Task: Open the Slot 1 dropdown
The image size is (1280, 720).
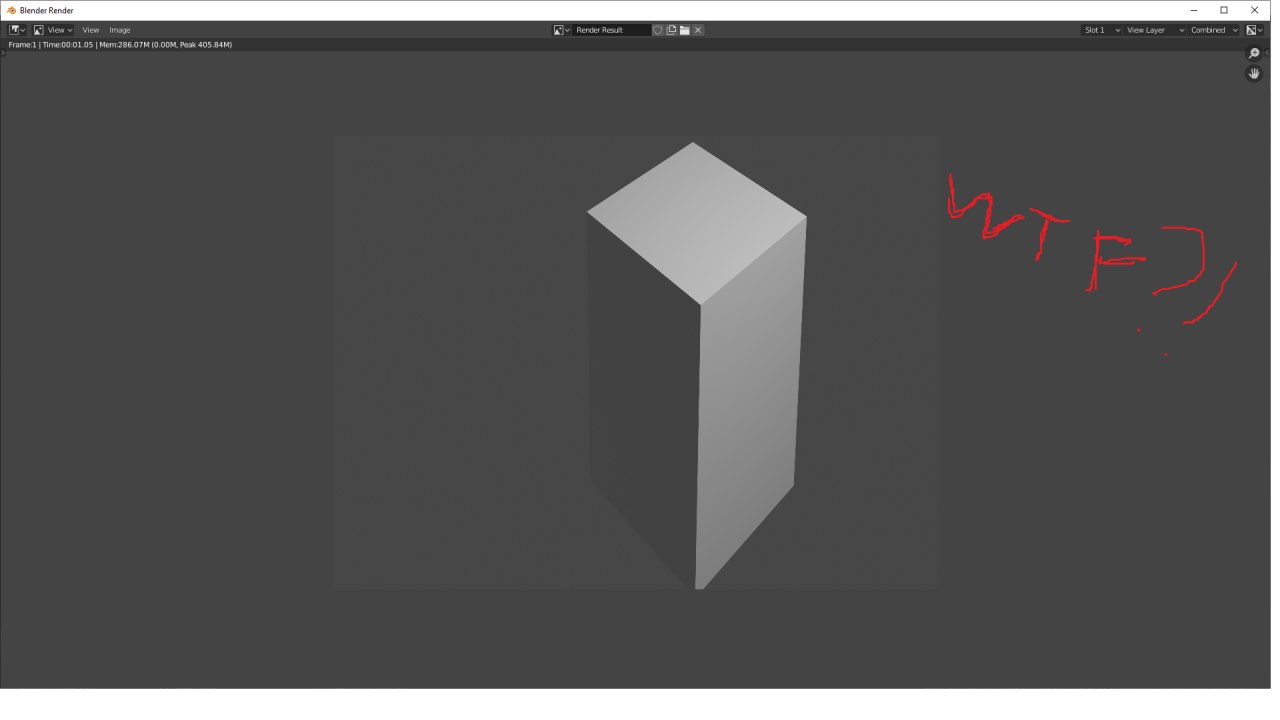Action: point(1100,30)
